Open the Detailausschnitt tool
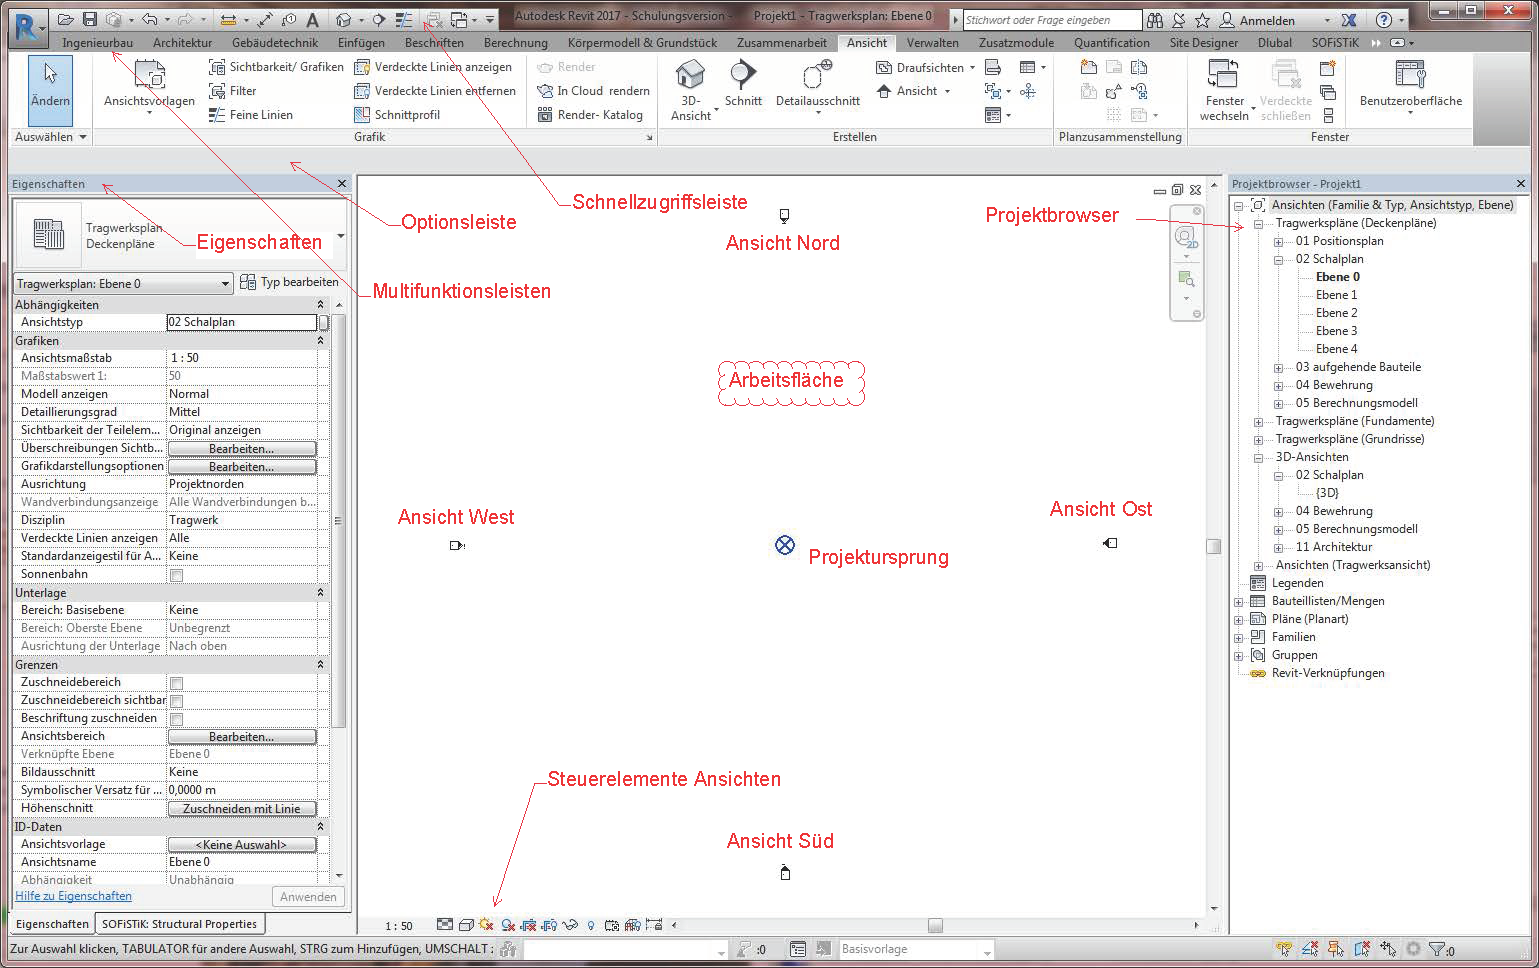1539x968 pixels. (817, 76)
